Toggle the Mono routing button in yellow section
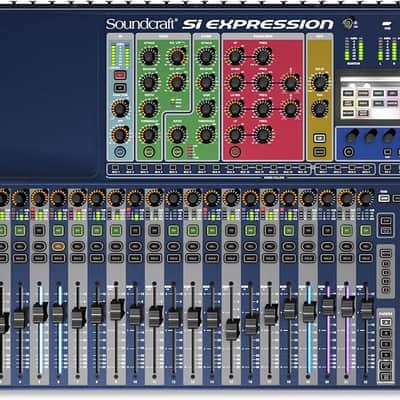400x400 pixels. [x=319, y=152]
